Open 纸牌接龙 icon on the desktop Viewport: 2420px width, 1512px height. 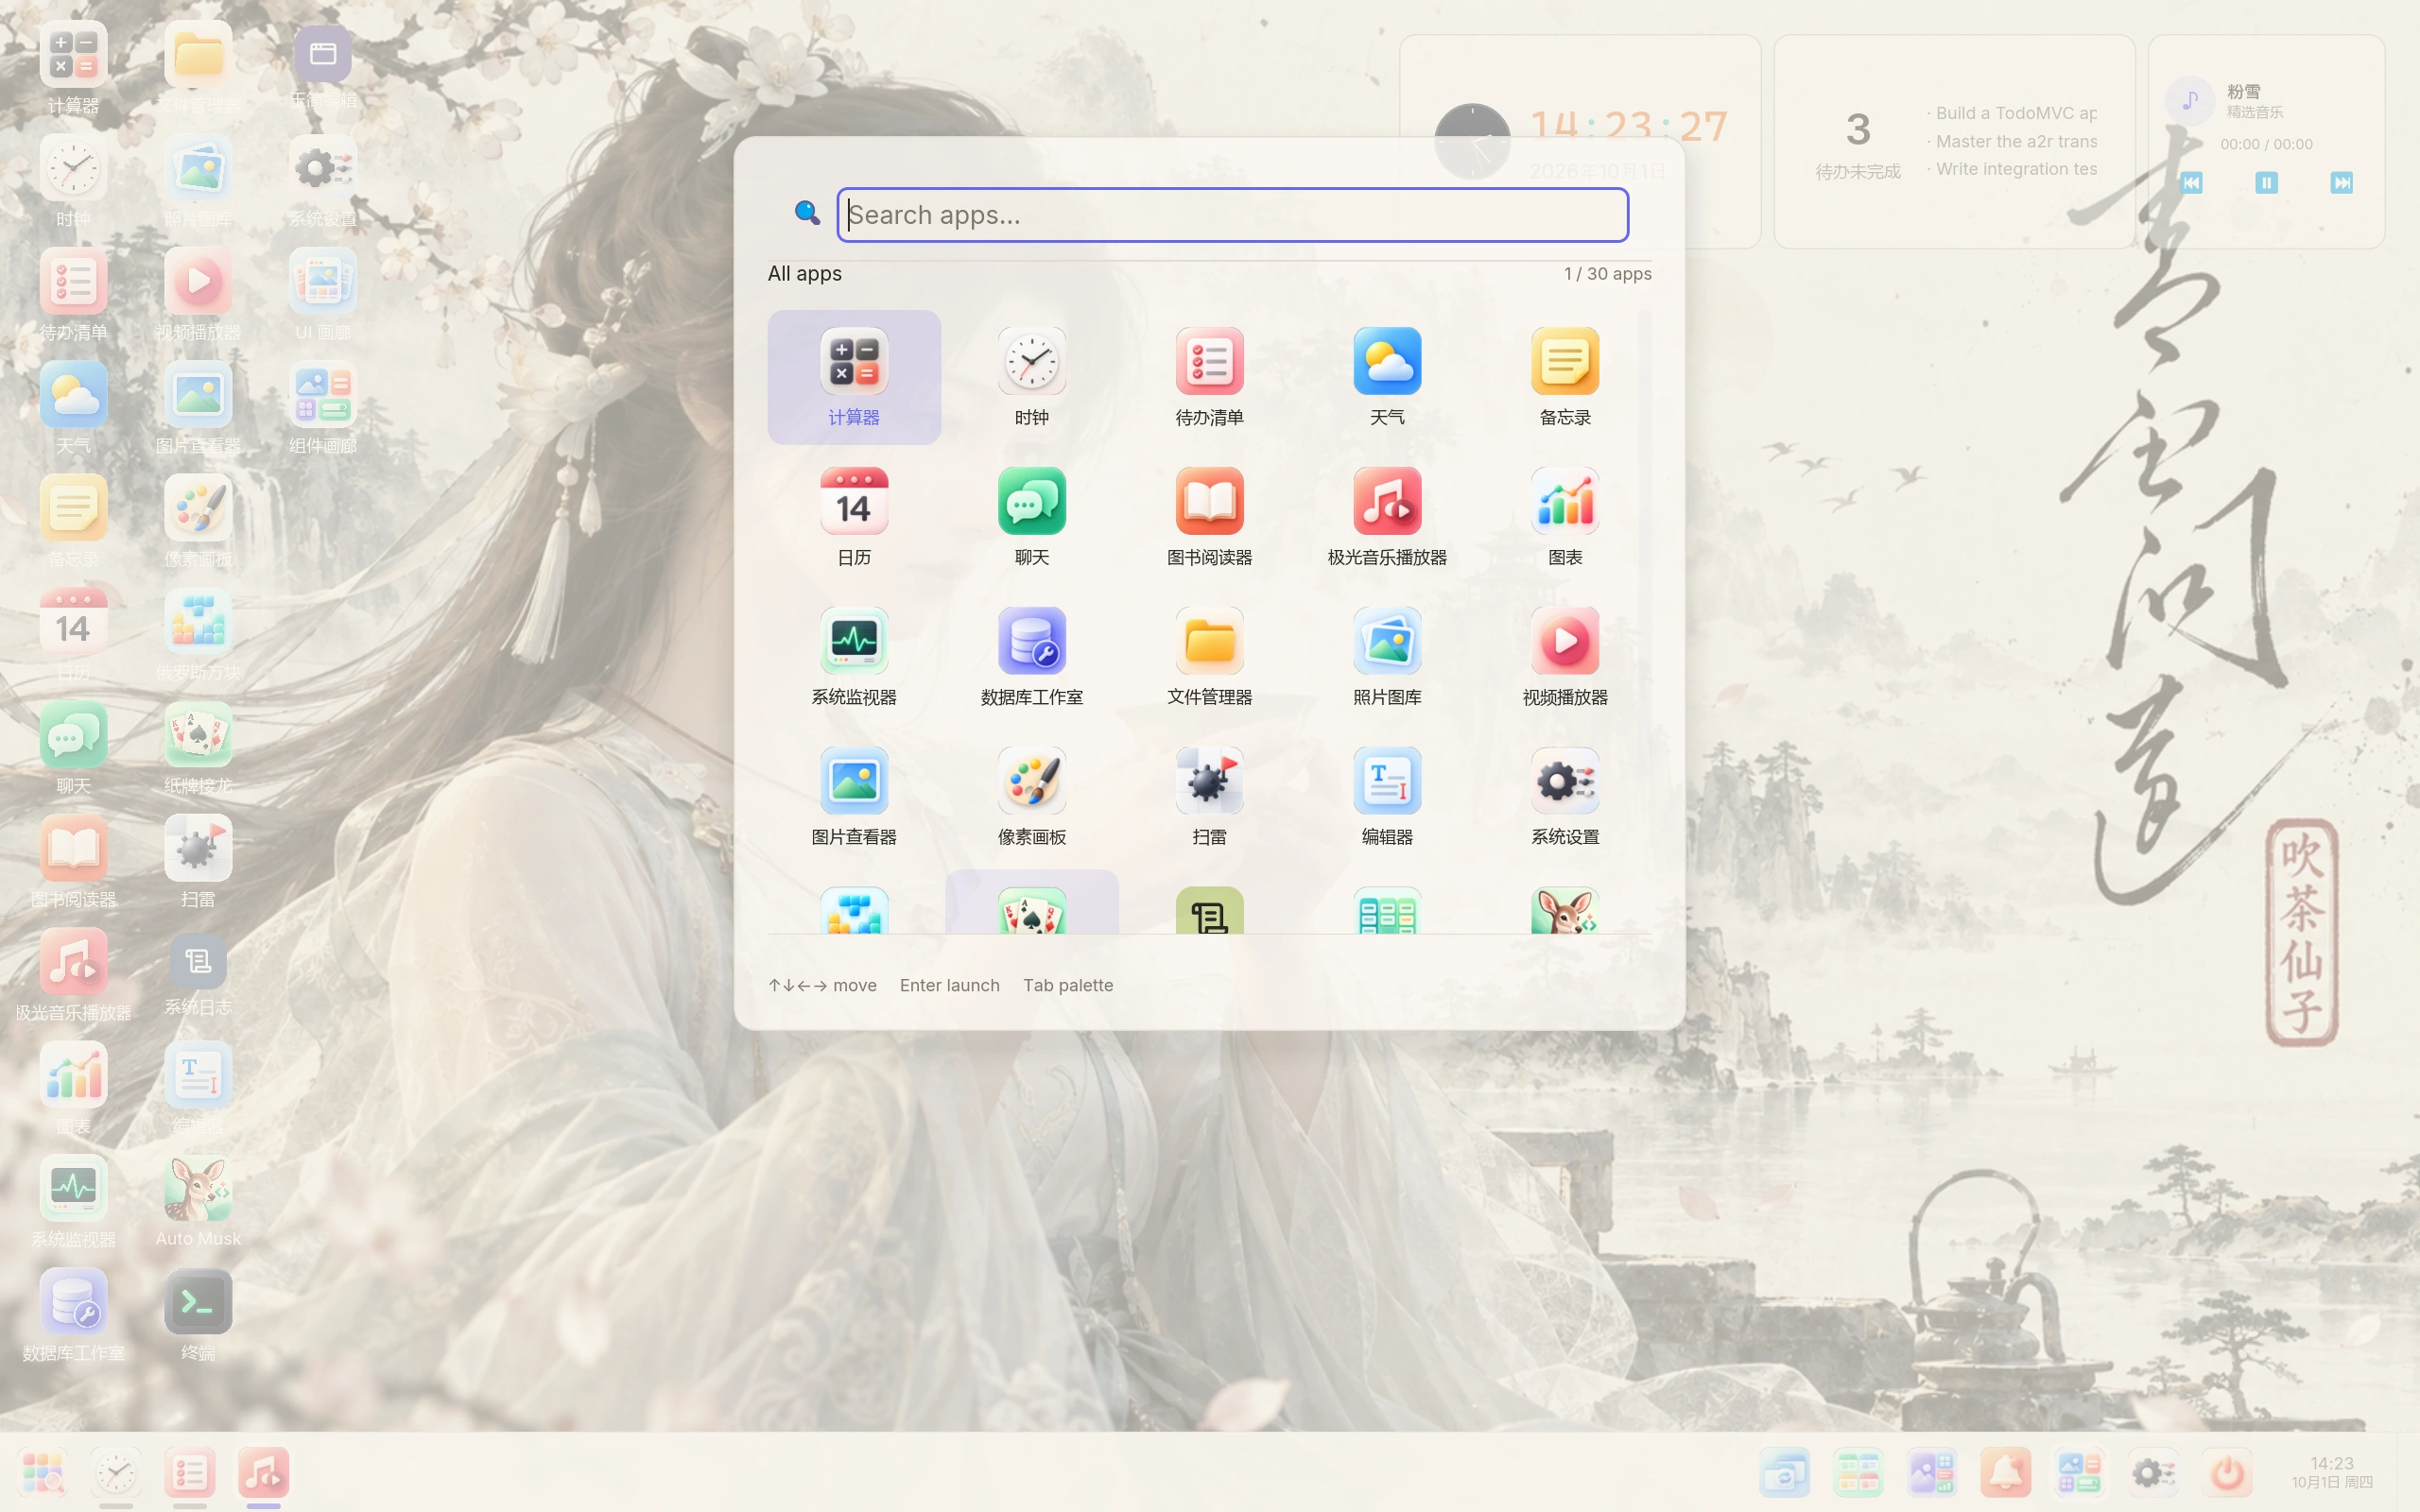coord(198,749)
